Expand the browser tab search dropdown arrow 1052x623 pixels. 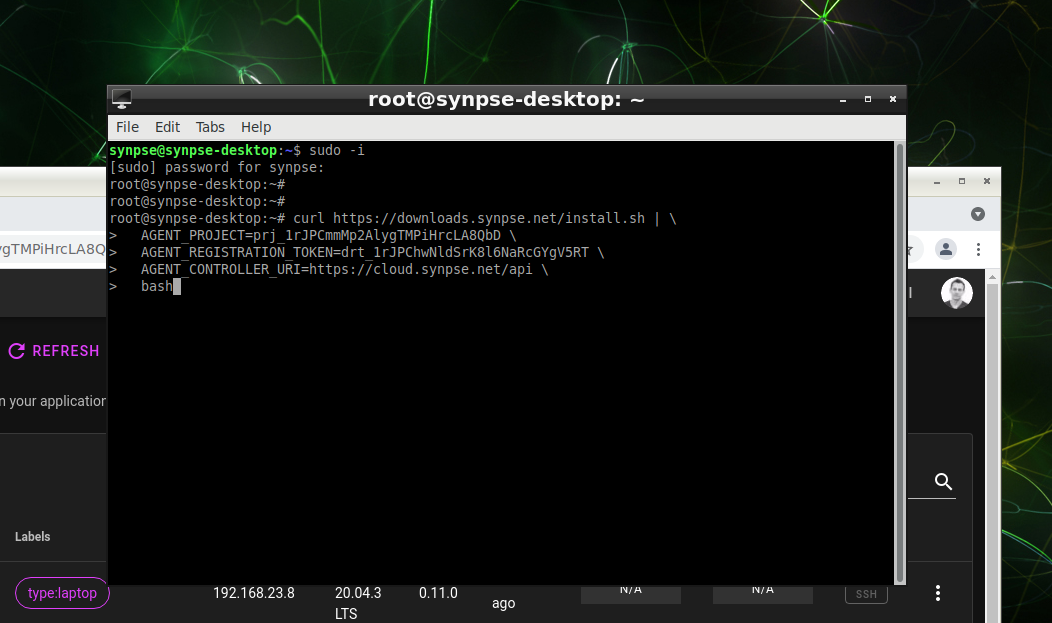(978, 214)
